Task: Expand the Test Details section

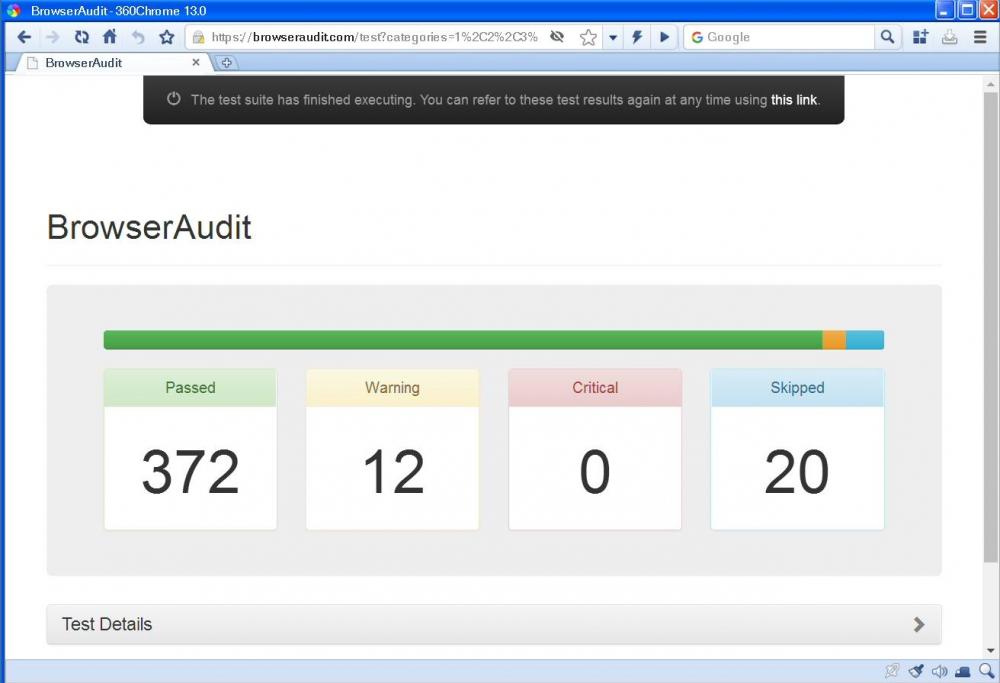Action: [x=494, y=624]
